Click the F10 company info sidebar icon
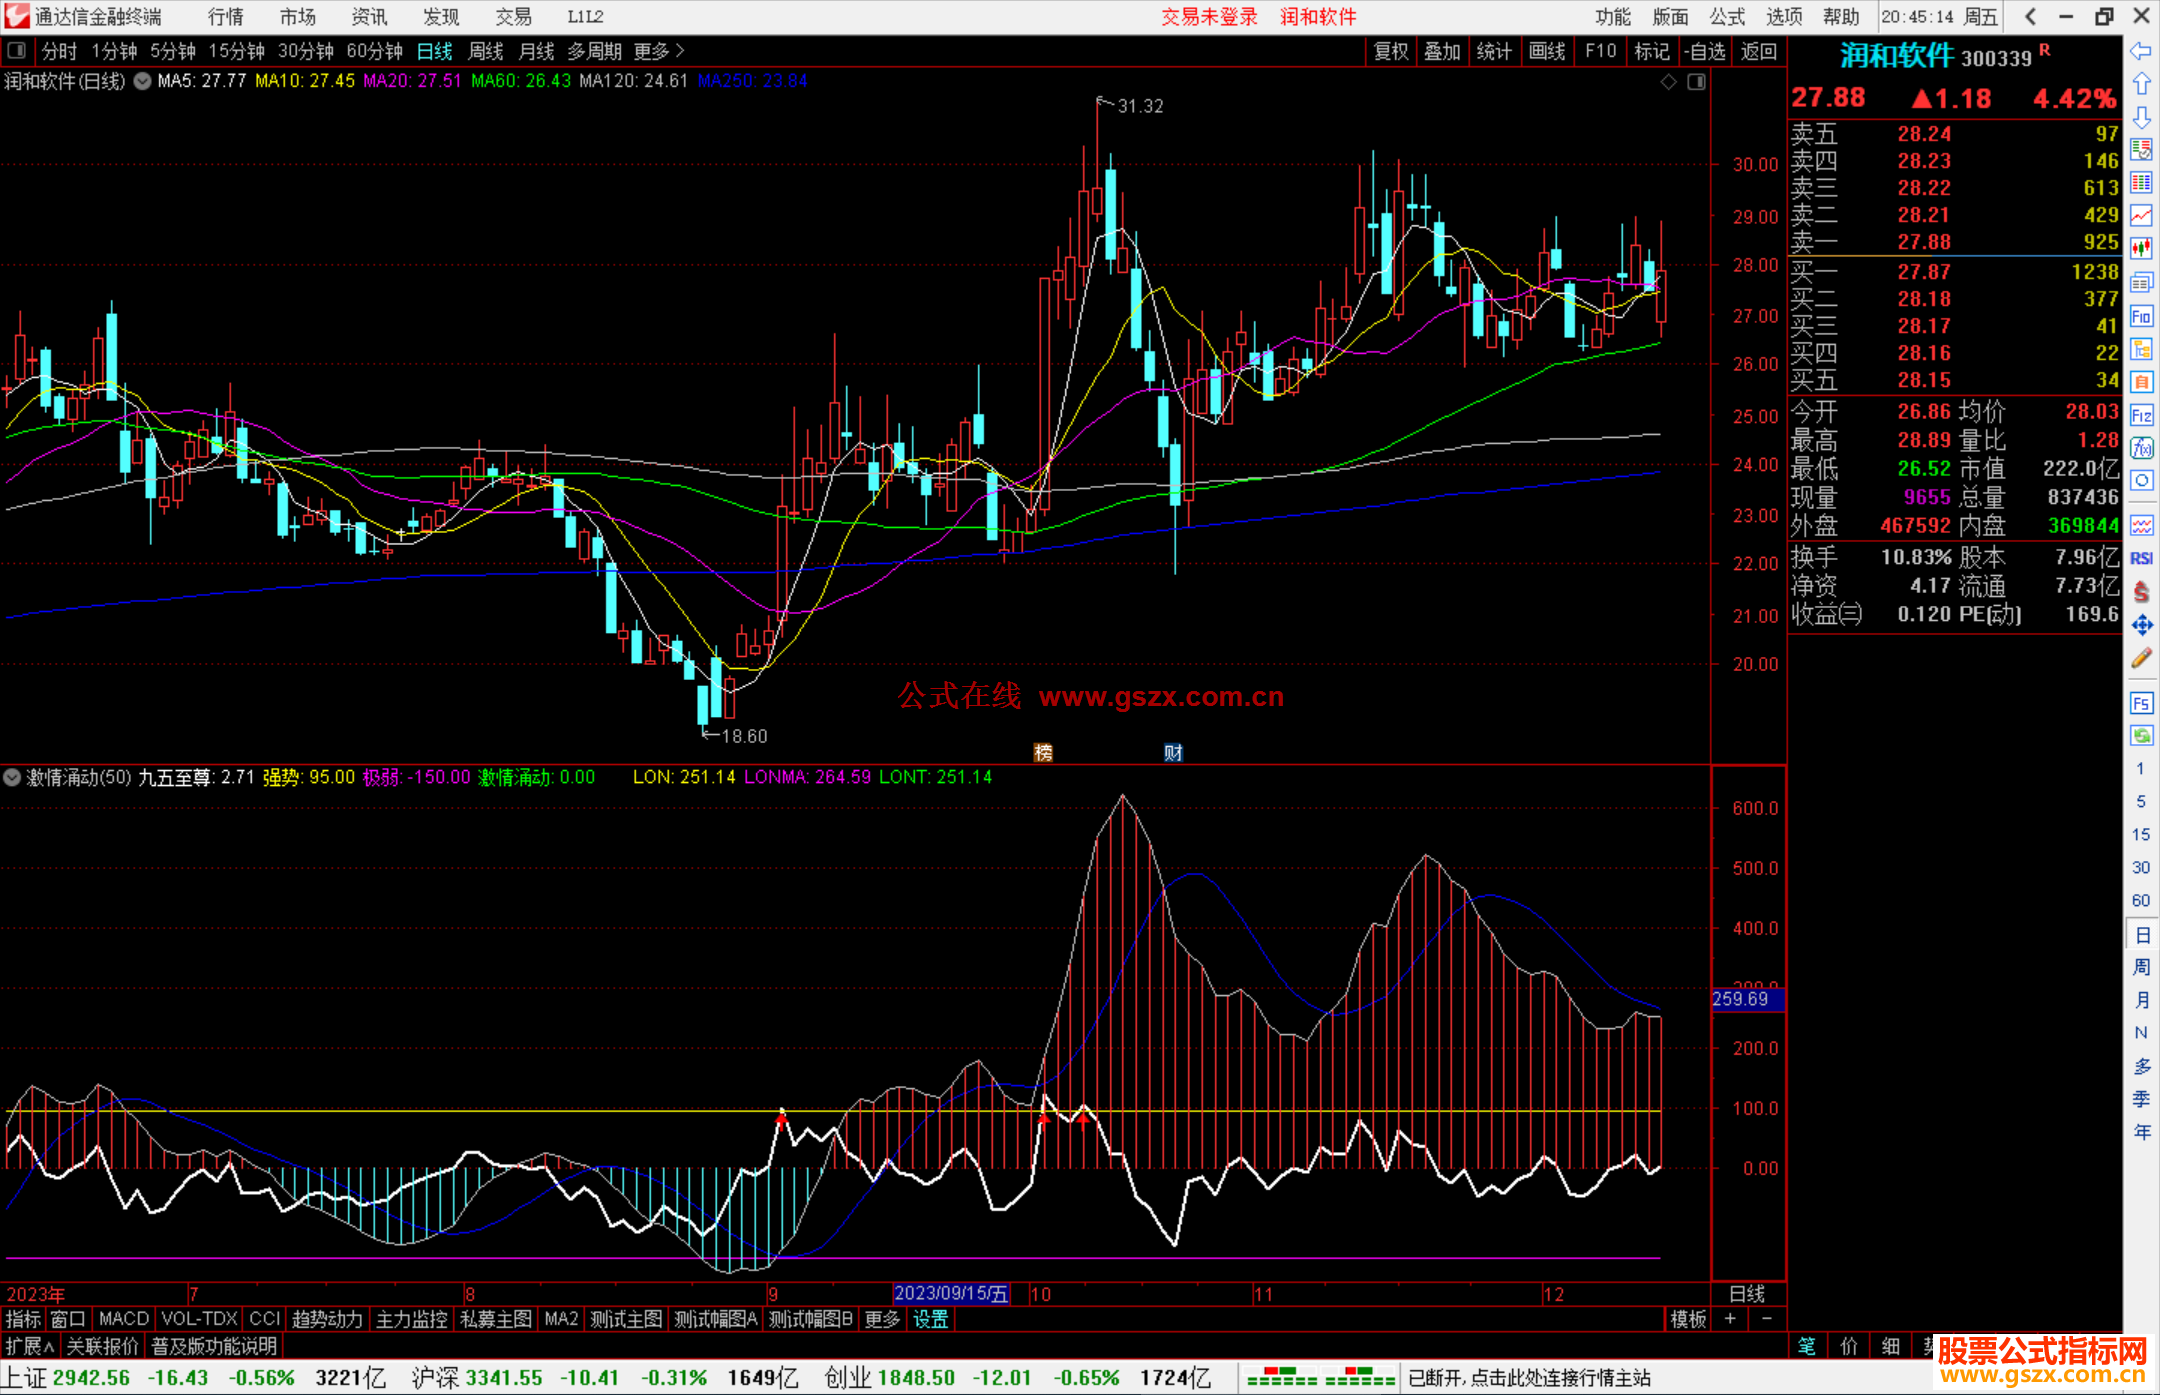 click(x=2141, y=317)
